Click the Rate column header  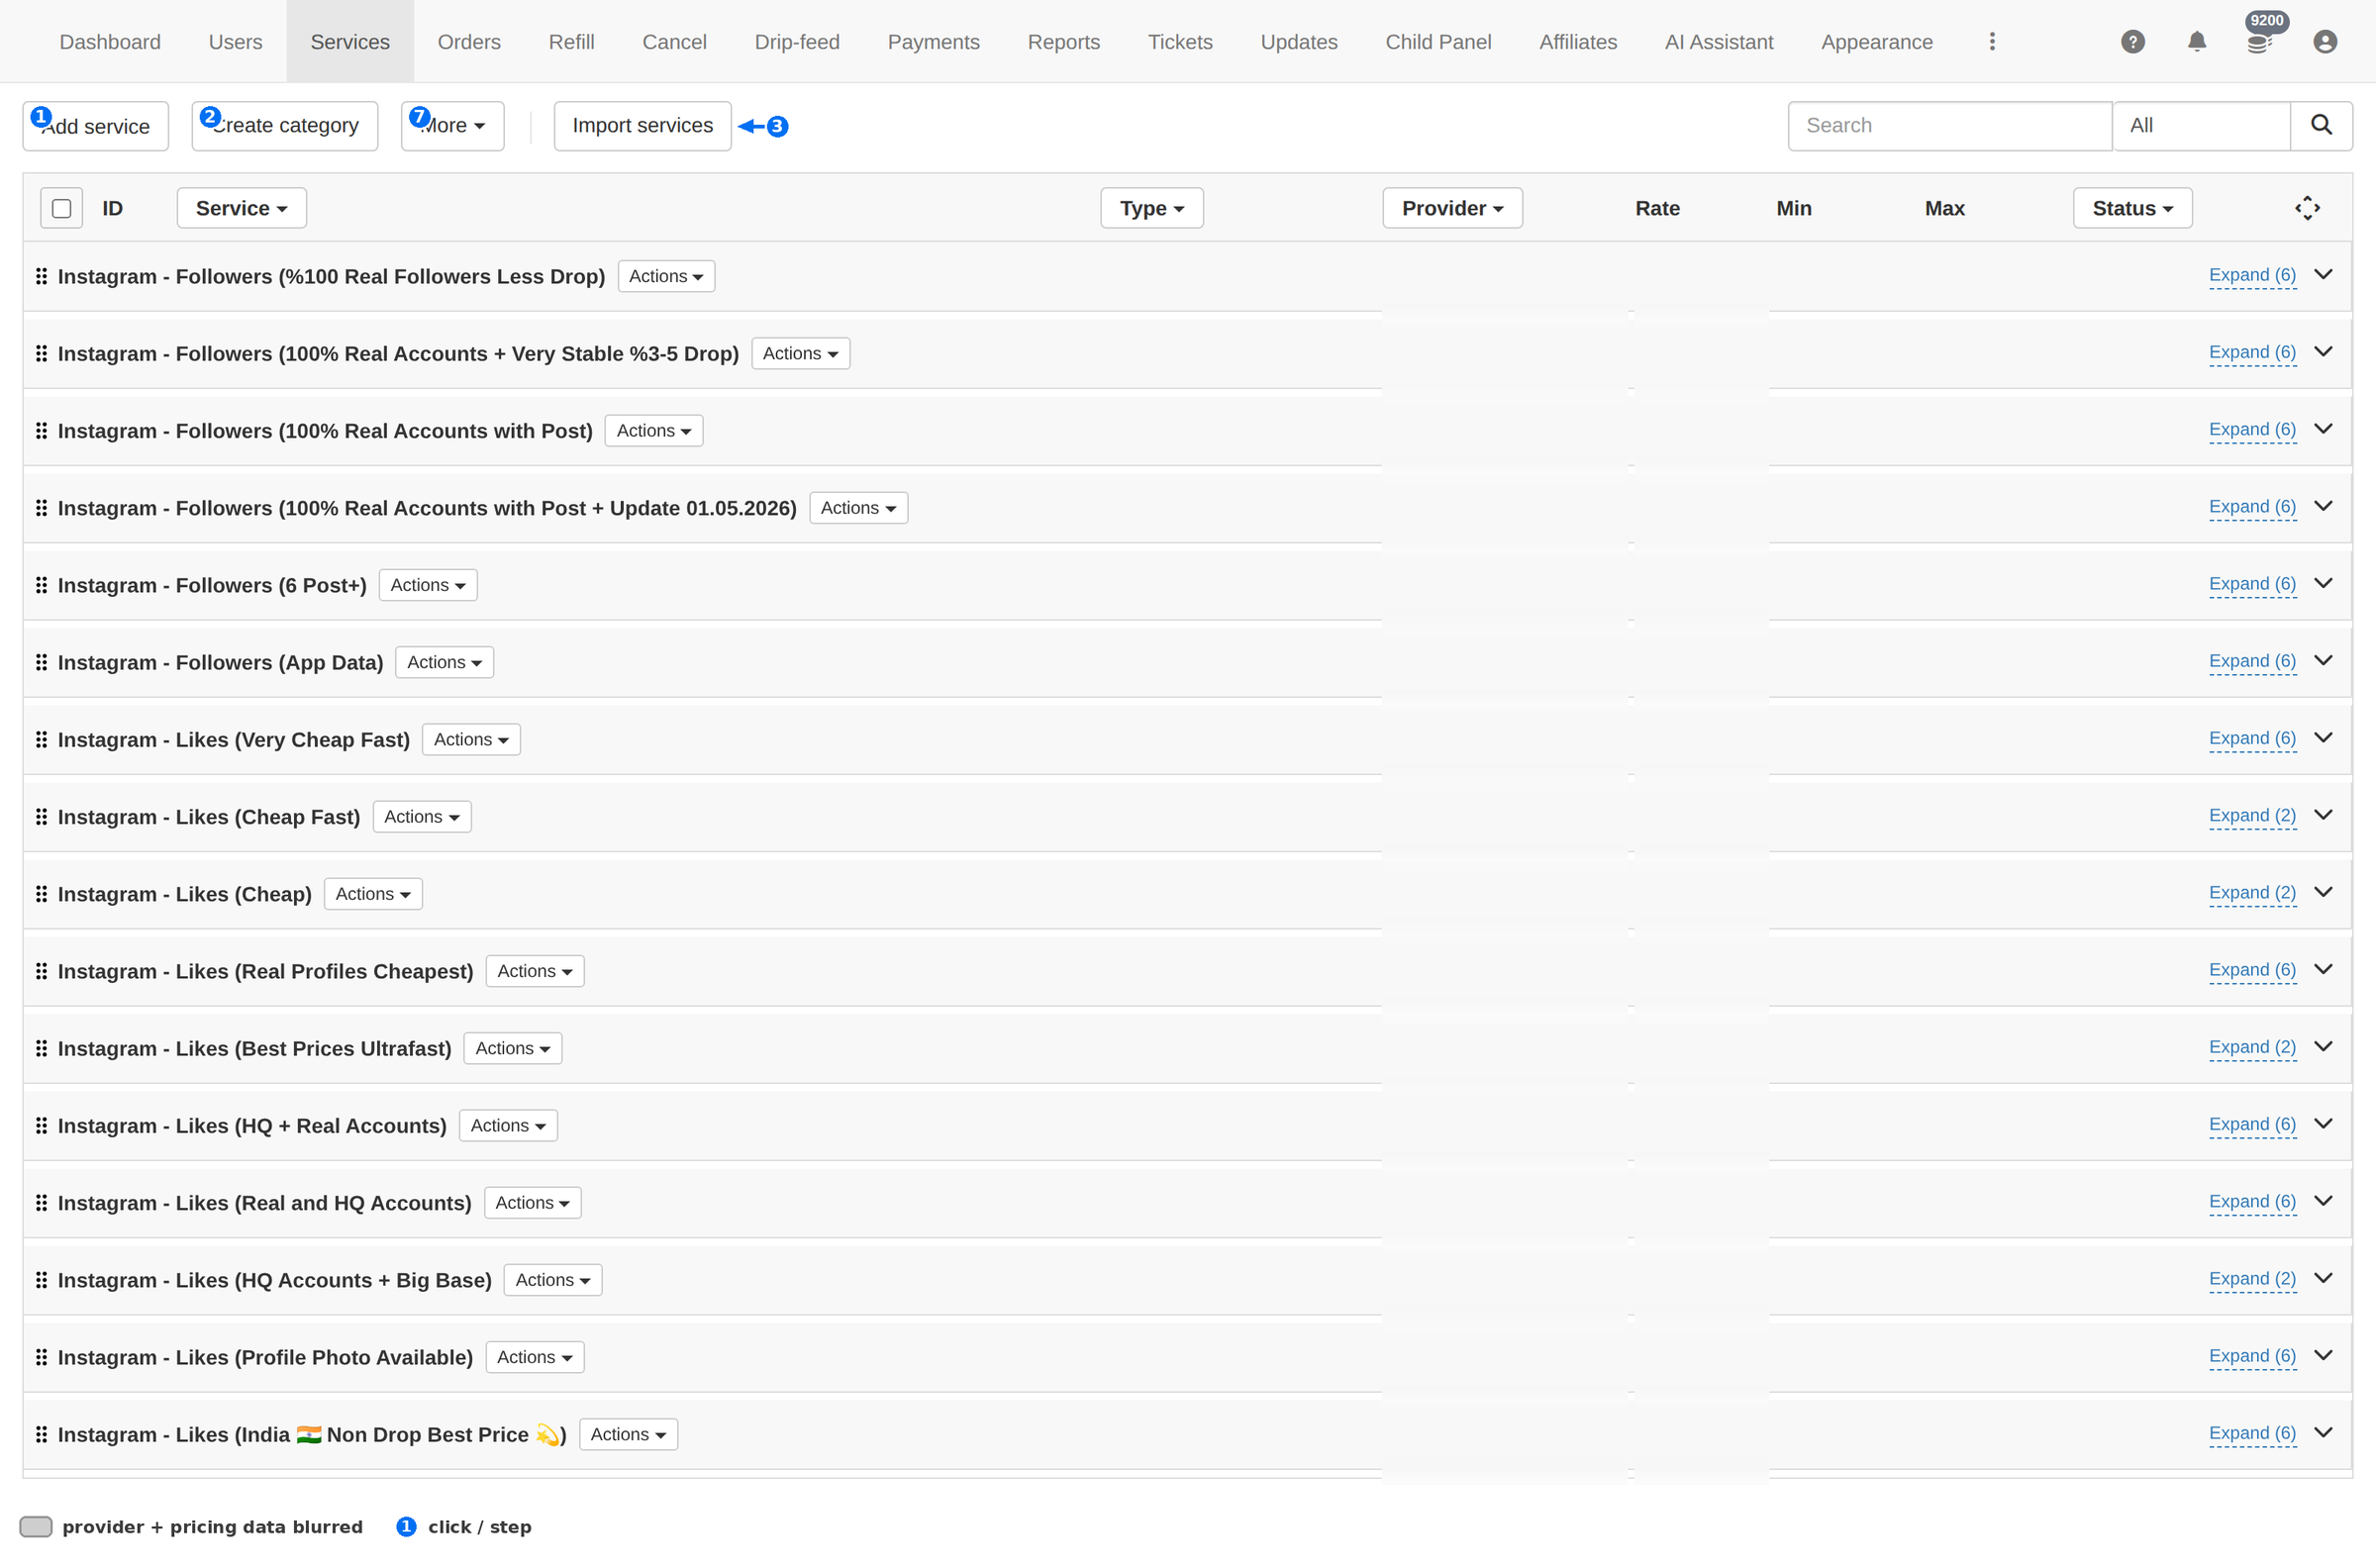(1657, 208)
